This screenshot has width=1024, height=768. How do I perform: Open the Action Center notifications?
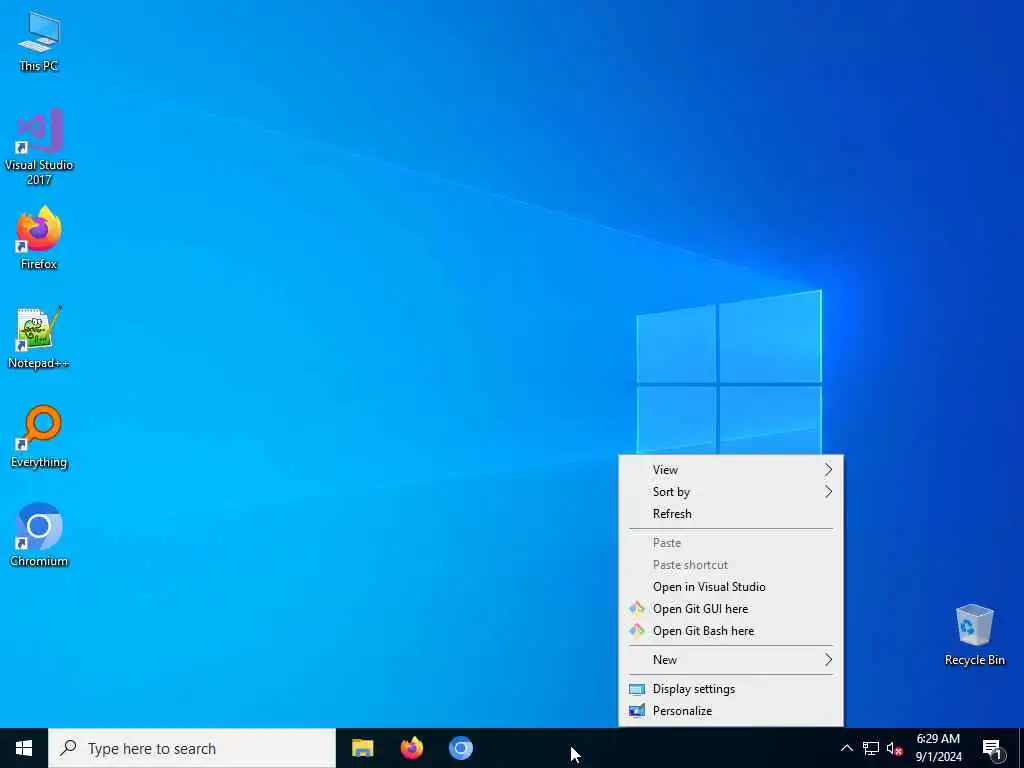pyautogui.click(x=992, y=748)
